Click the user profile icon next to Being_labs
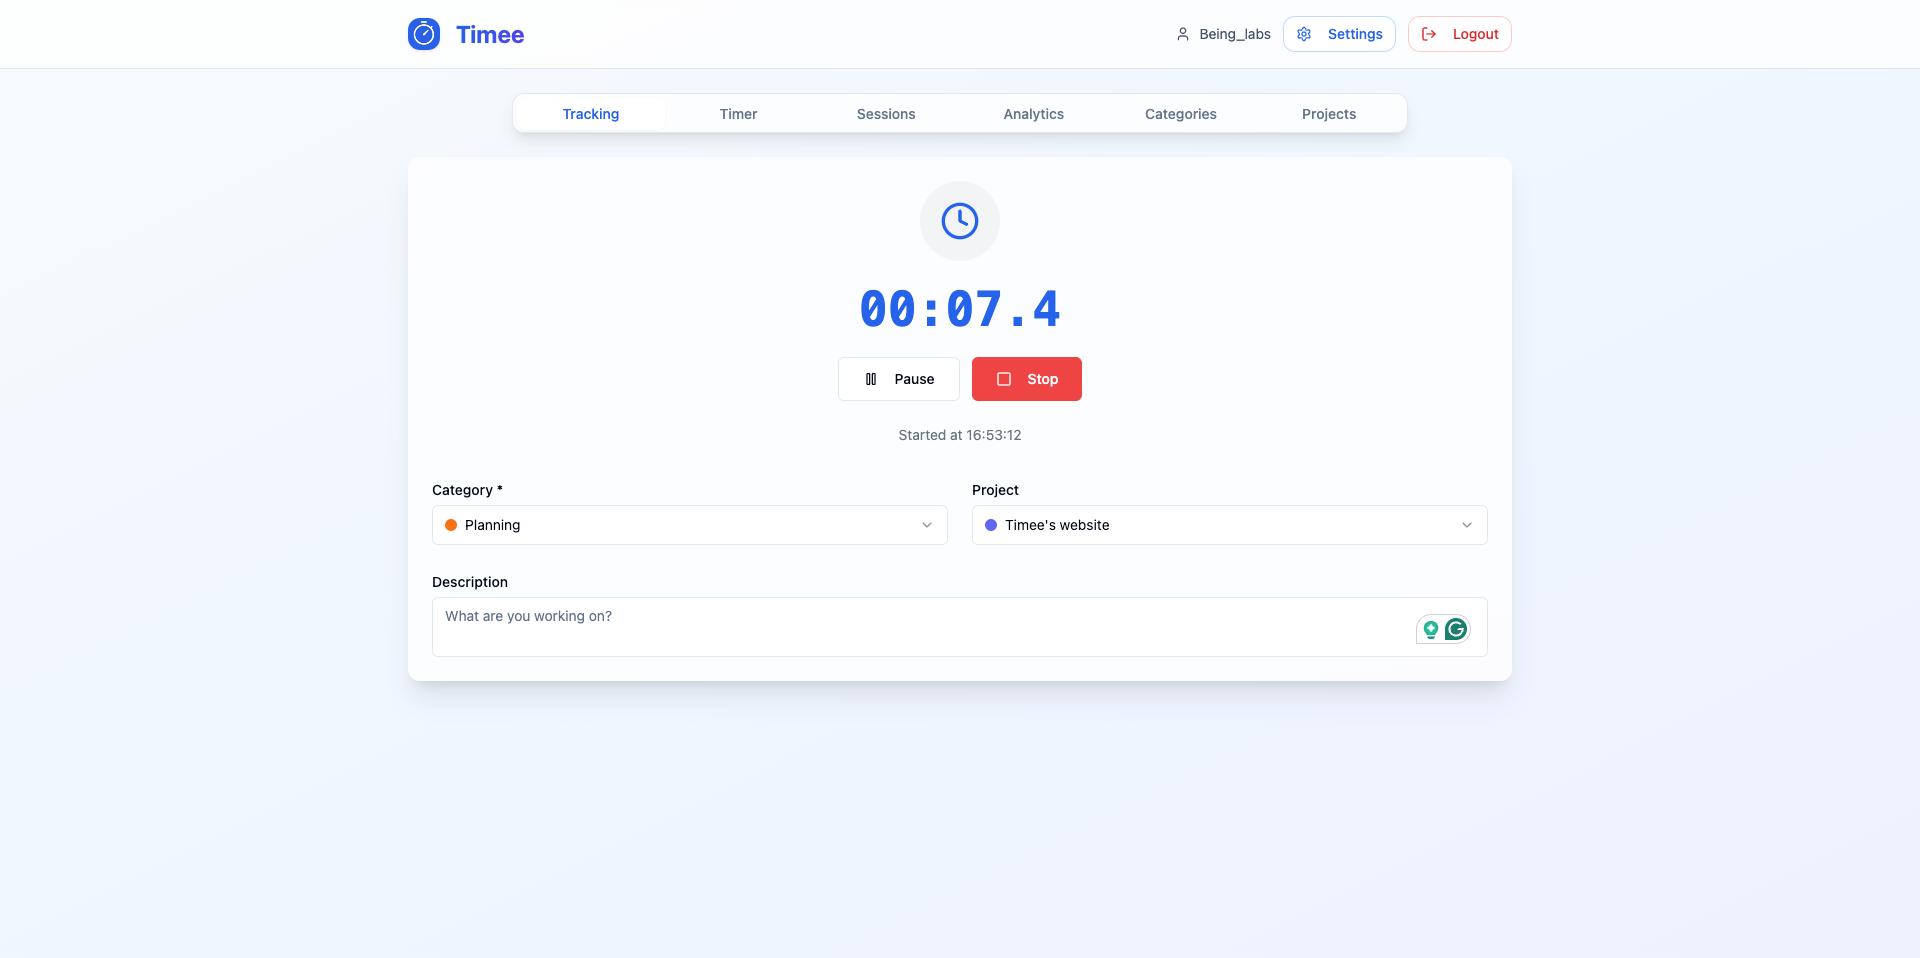The image size is (1920, 958). pyautogui.click(x=1182, y=33)
